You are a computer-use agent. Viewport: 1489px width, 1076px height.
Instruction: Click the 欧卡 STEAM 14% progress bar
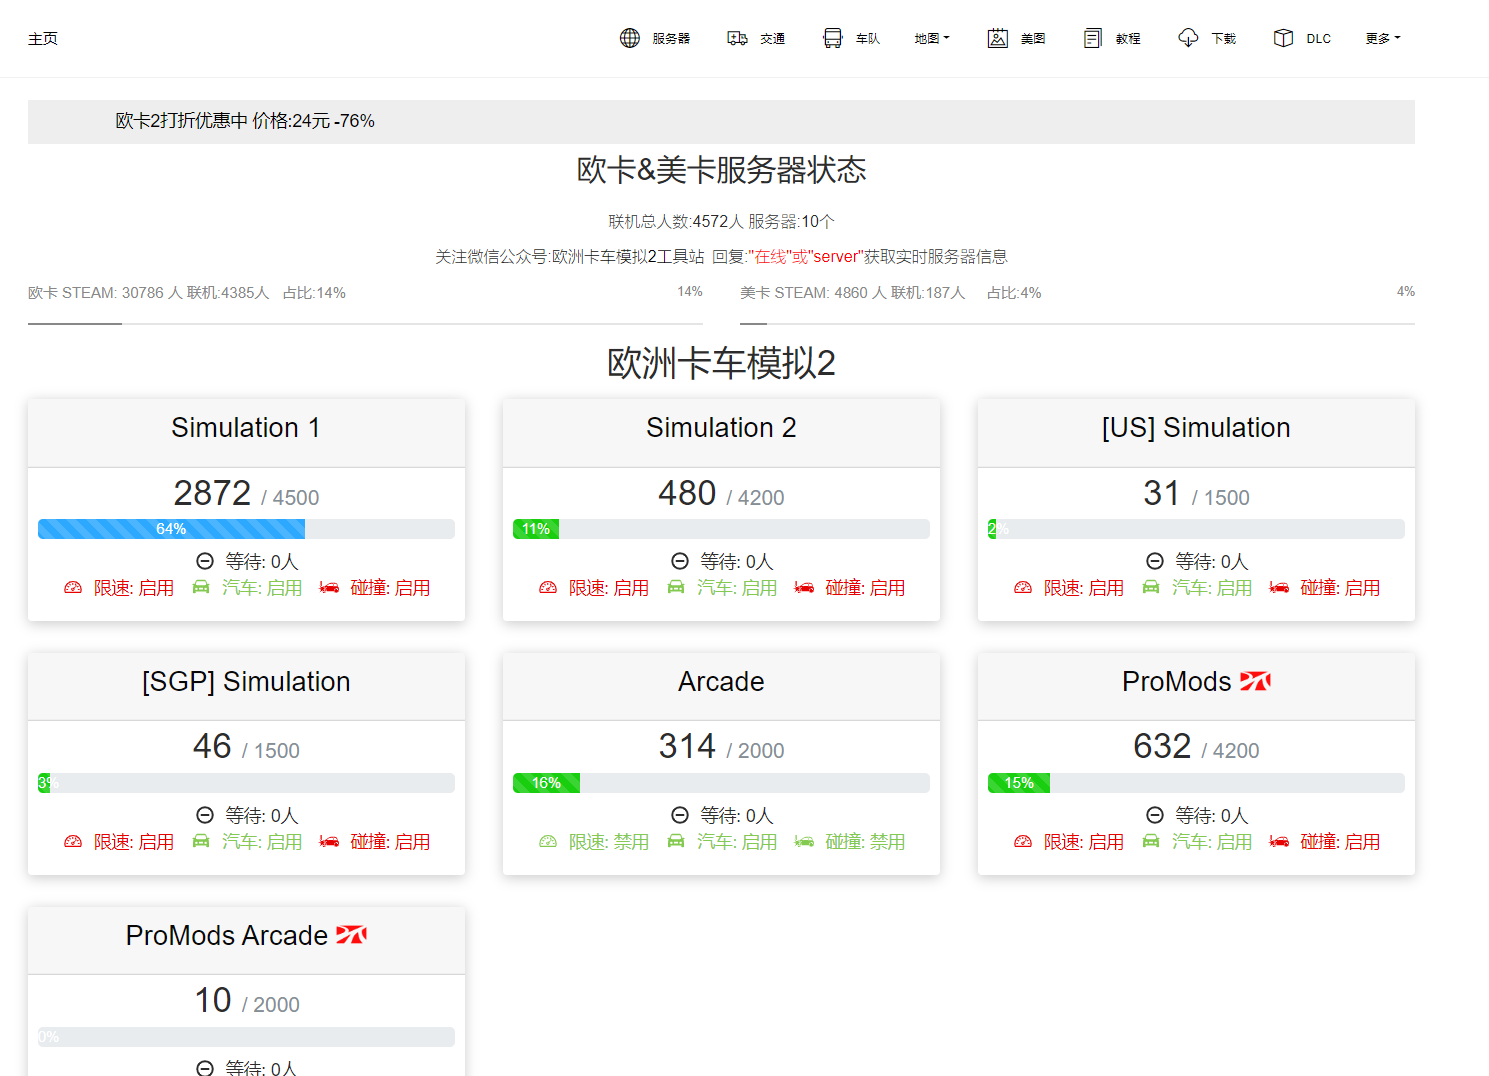[365, 323]
